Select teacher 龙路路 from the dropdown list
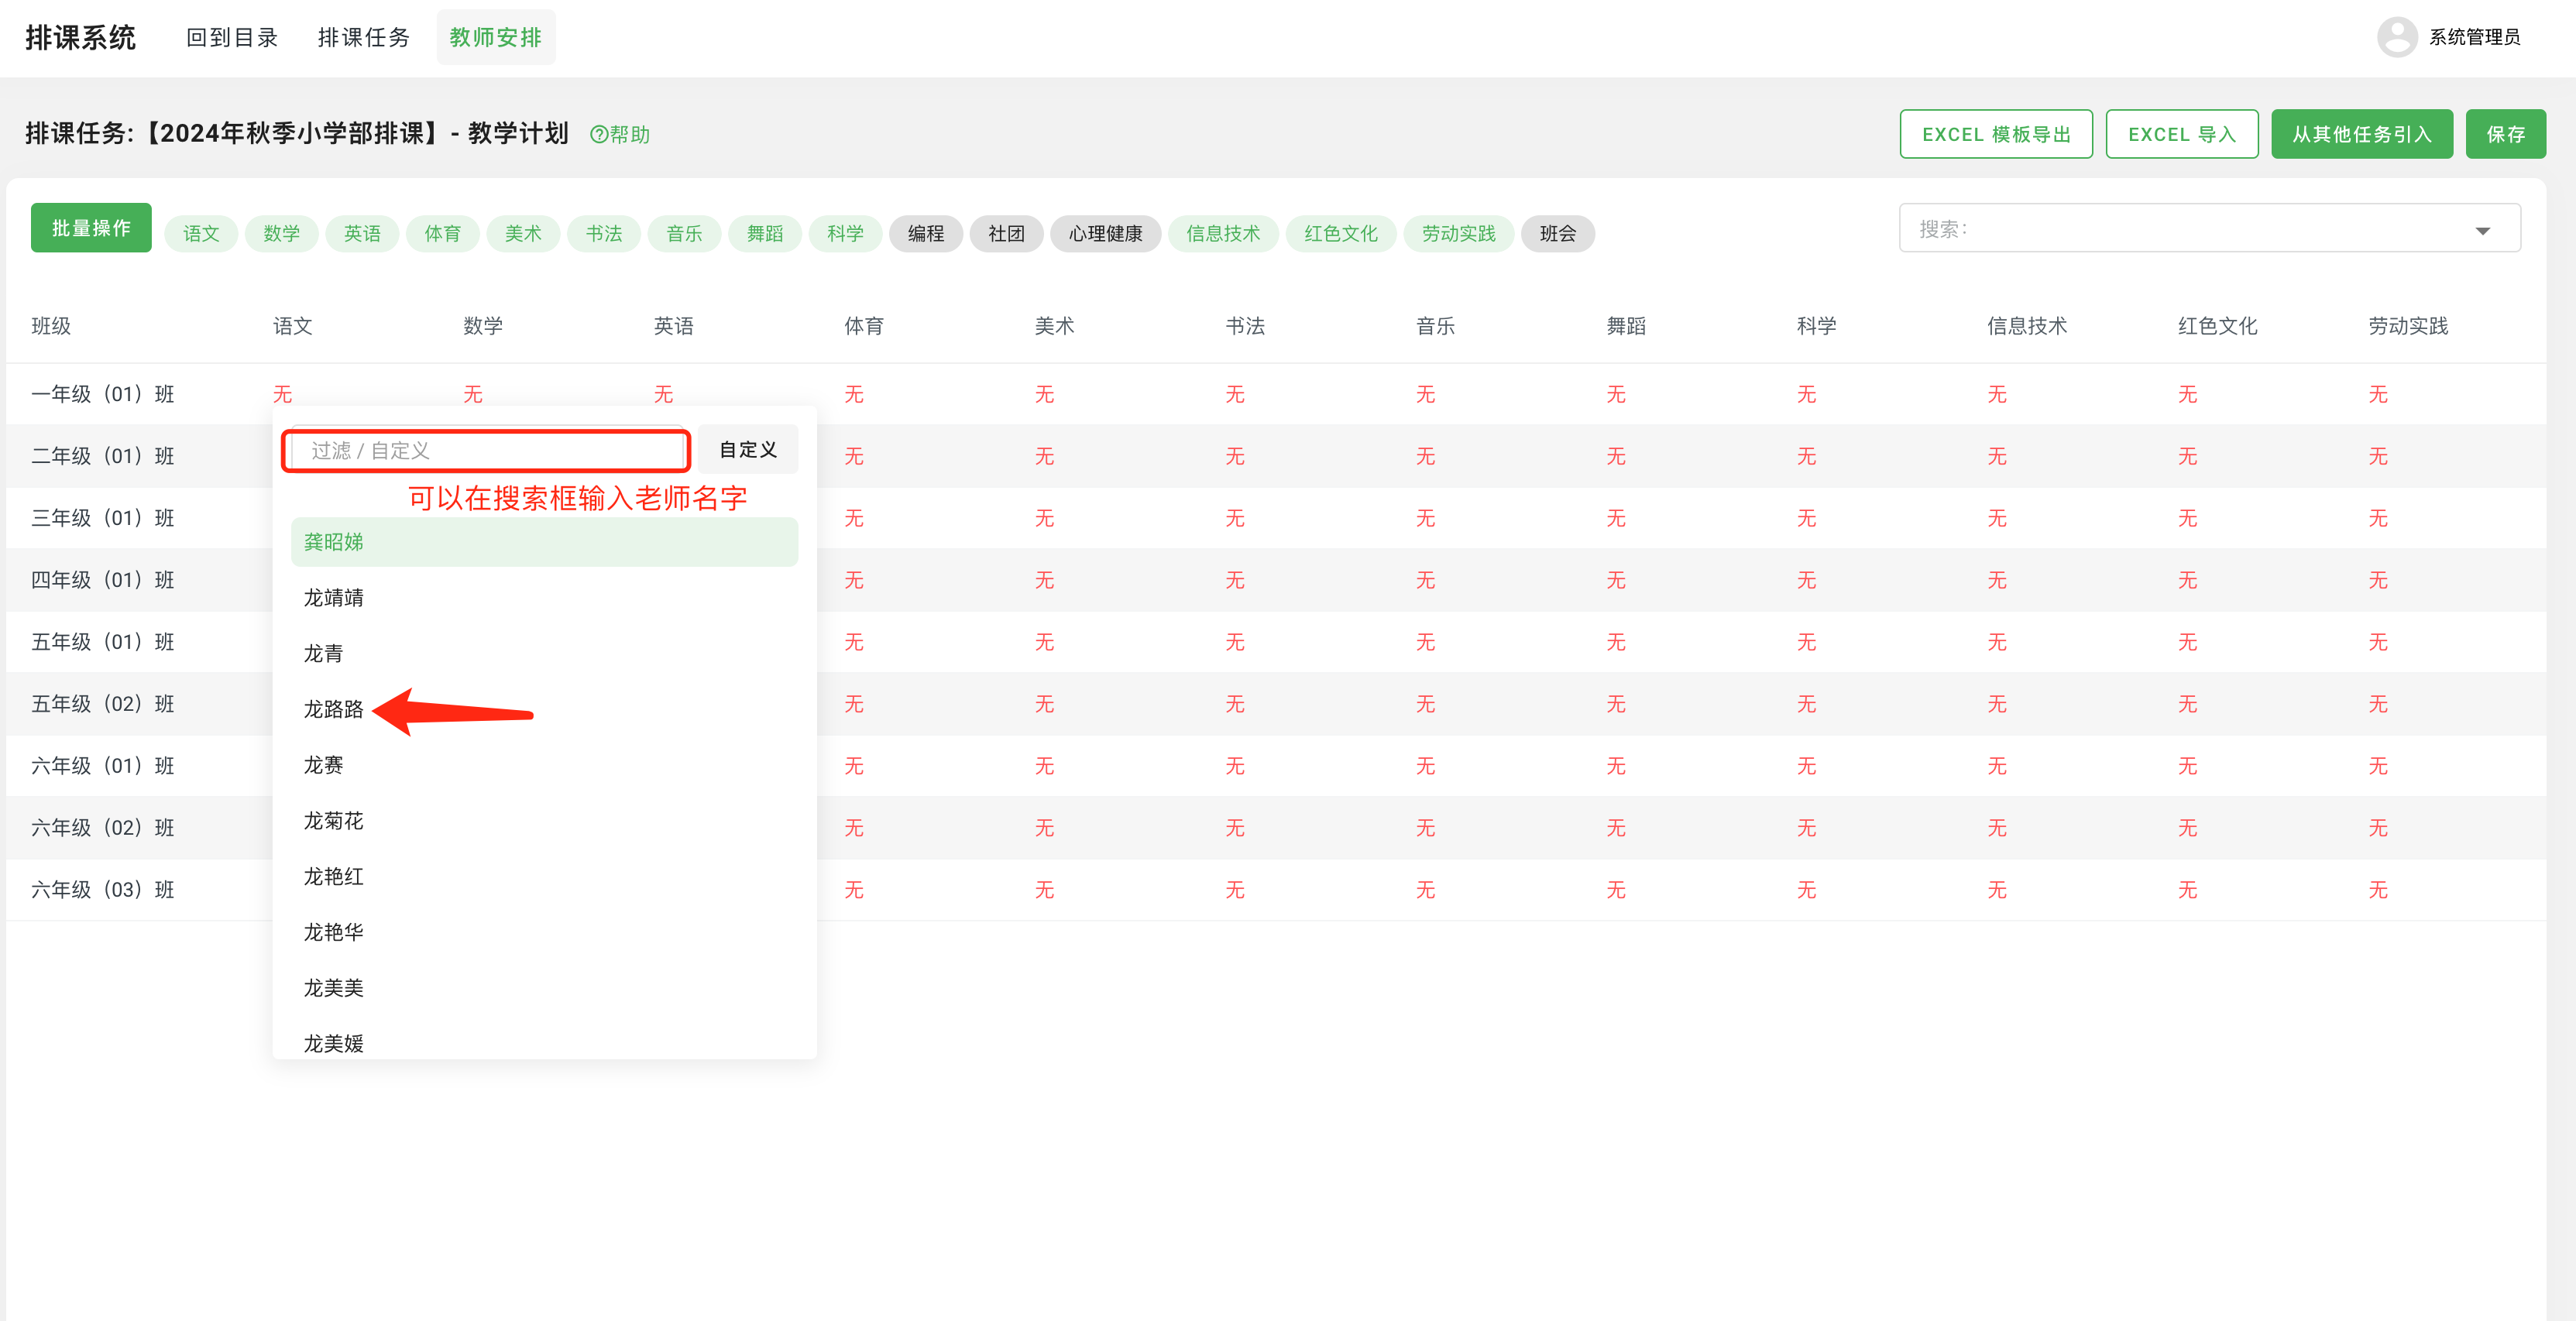This screenshot has height=1321, width=2576. pos(334,709)
